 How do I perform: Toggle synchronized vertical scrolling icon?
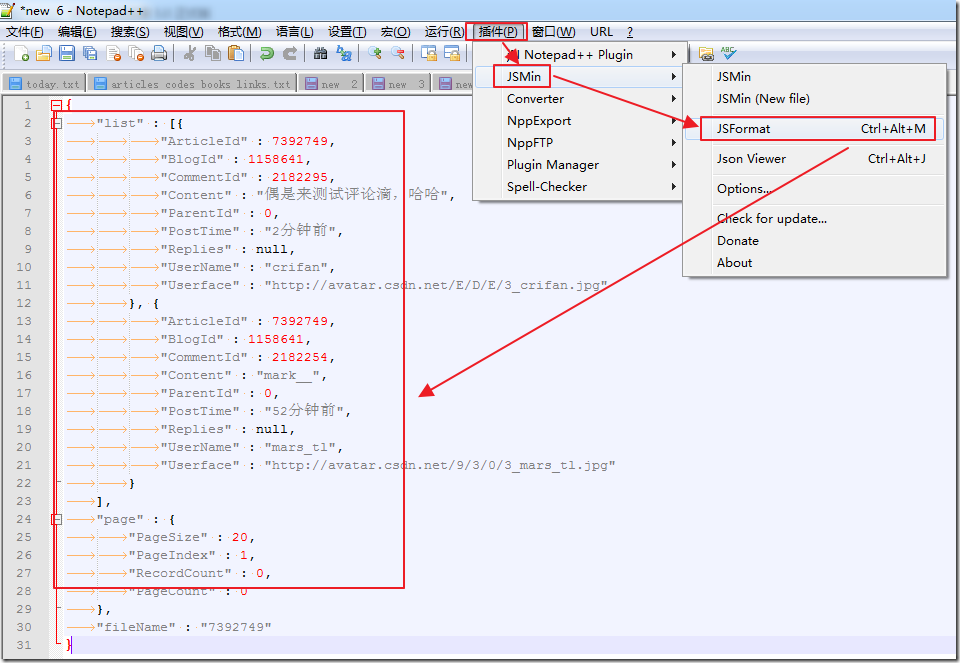[429, 54]
